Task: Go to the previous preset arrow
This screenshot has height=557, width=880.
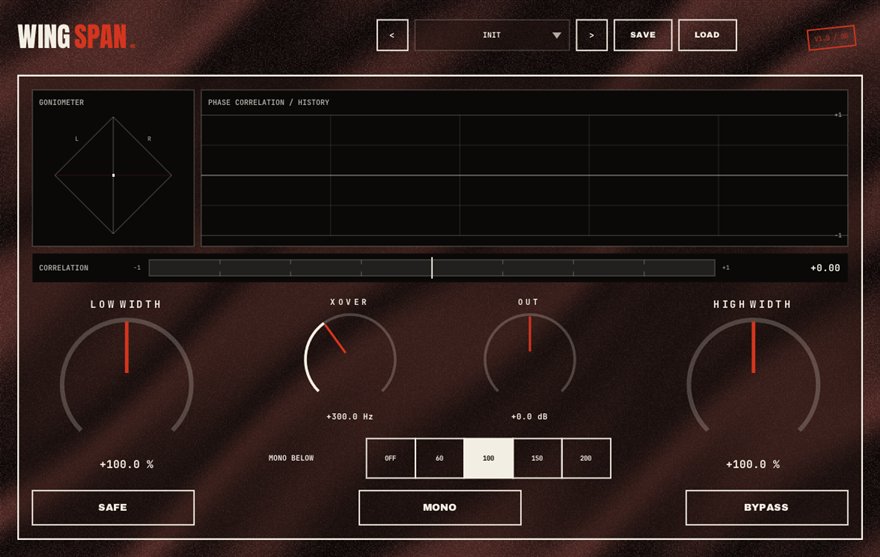Action: (x=392, y=35)
